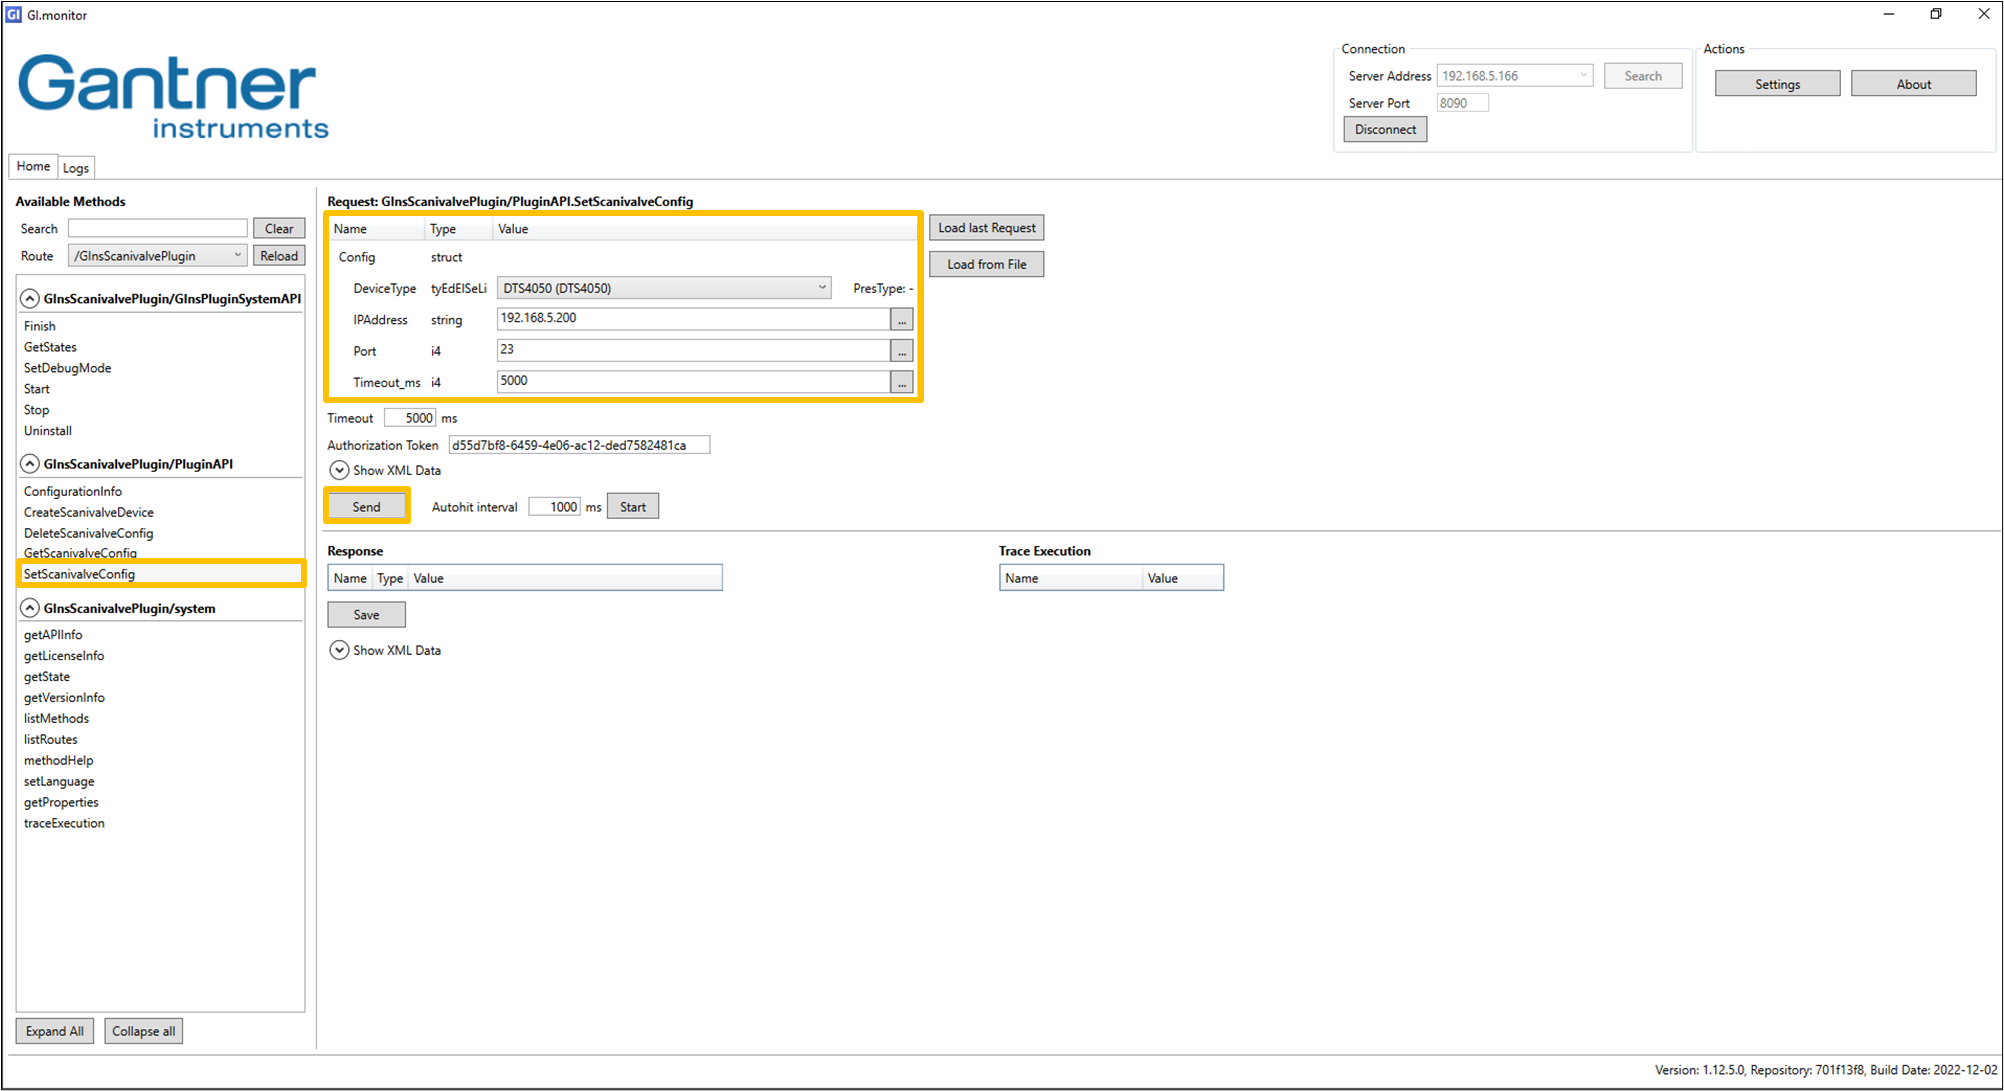Load the last request
Screen dimensions: 2004x1091
click(x=986, y=227)
